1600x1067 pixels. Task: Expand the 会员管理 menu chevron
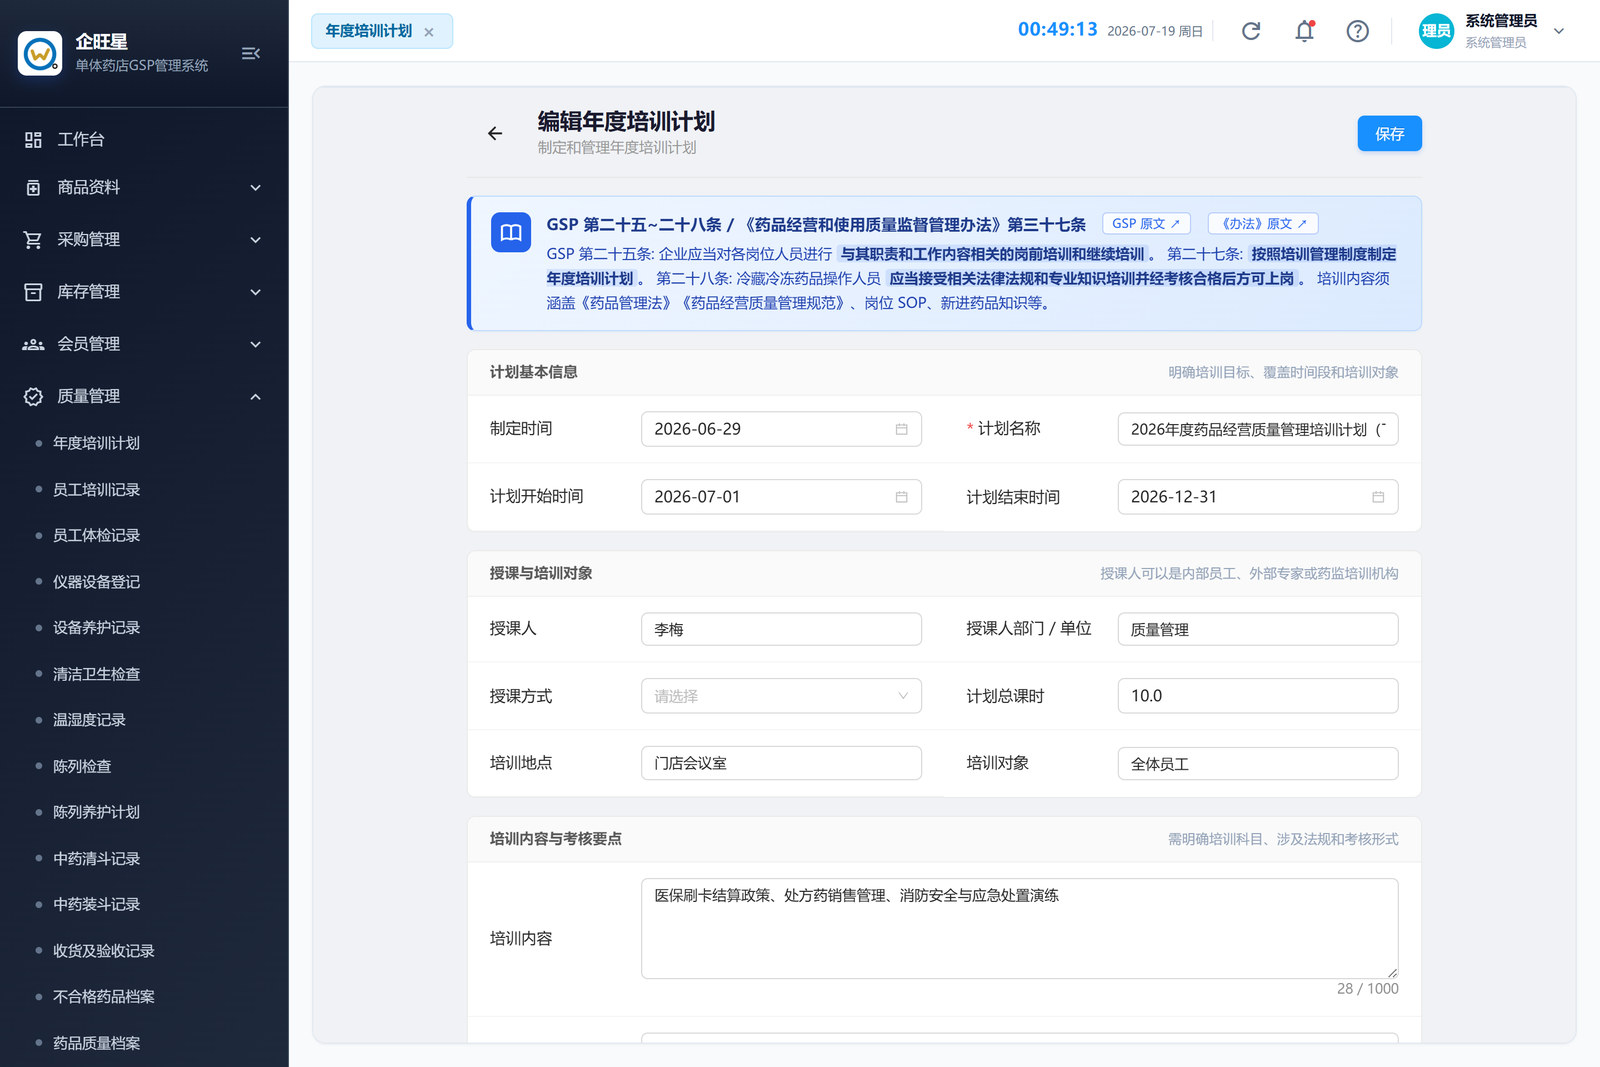tap(256, 344)
